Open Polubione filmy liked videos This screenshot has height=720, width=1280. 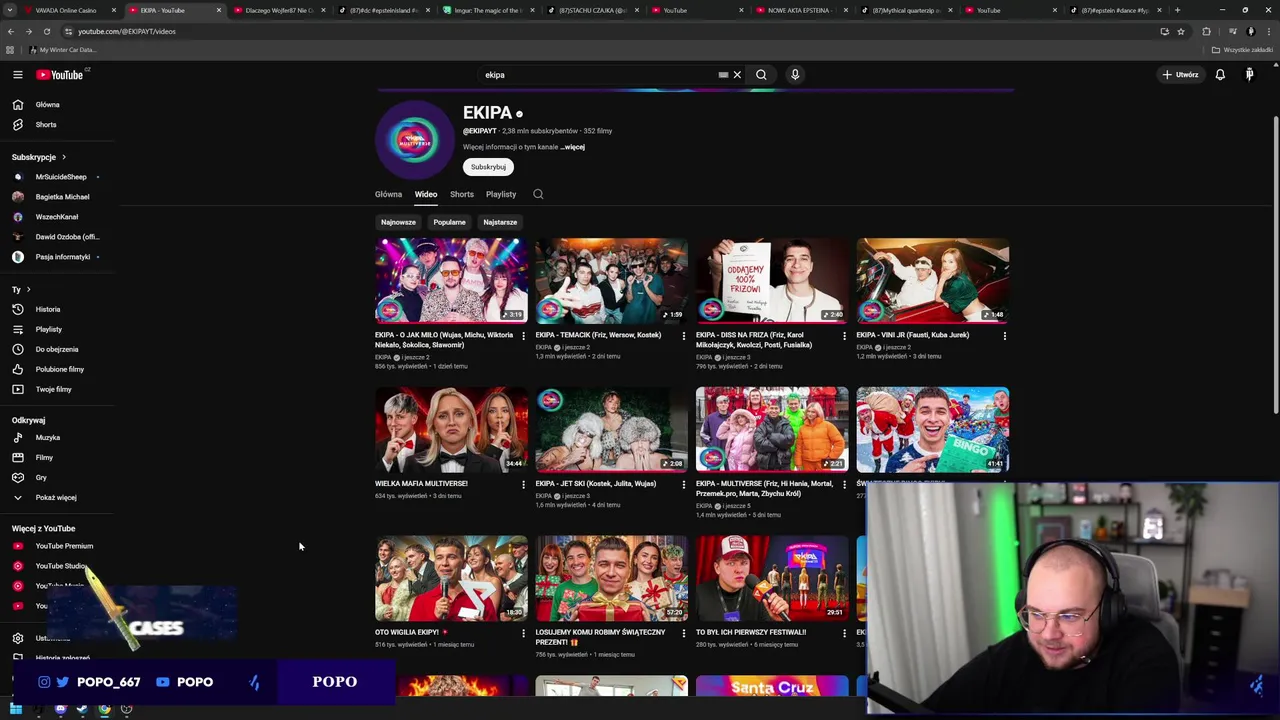pos(60,369)
